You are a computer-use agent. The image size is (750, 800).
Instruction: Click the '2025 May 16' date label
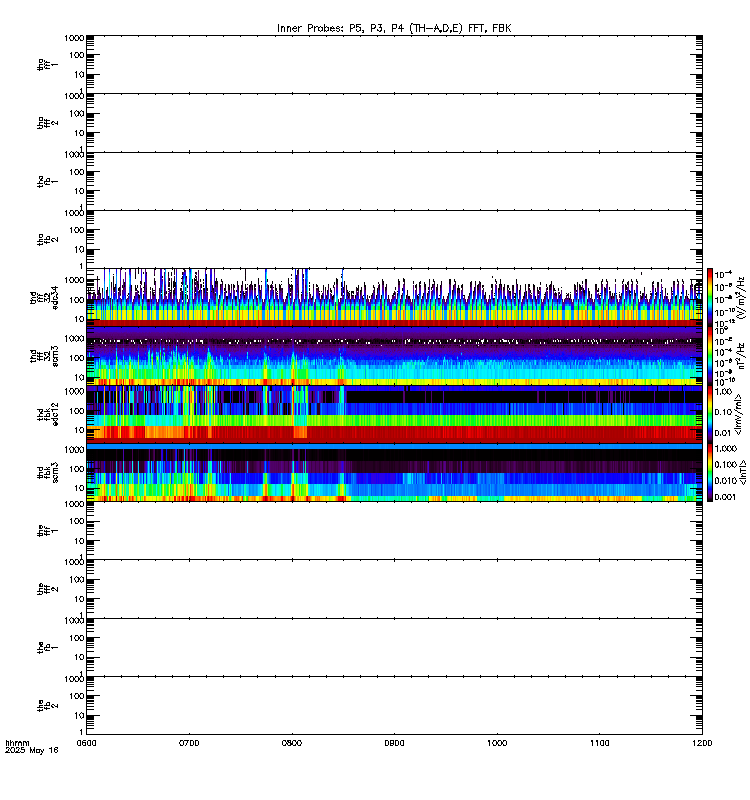[32, 750]
